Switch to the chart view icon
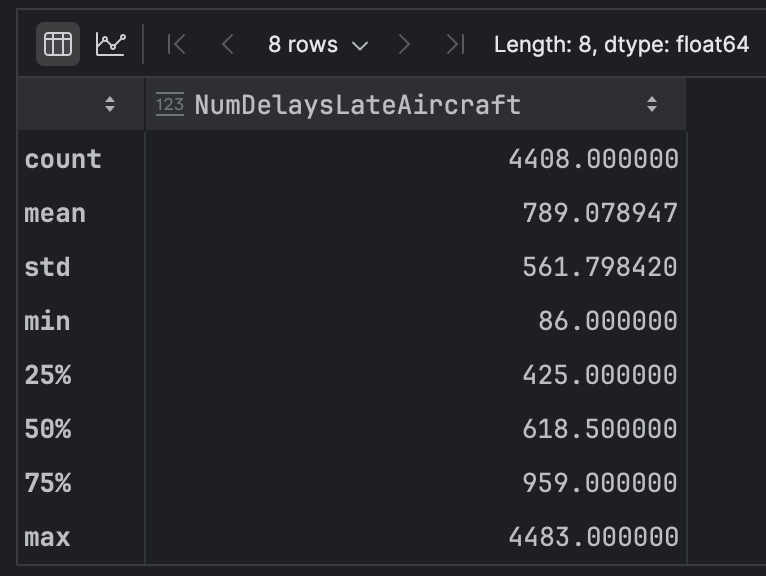Viewport: 766px width, 576px height. coord(111,44)
